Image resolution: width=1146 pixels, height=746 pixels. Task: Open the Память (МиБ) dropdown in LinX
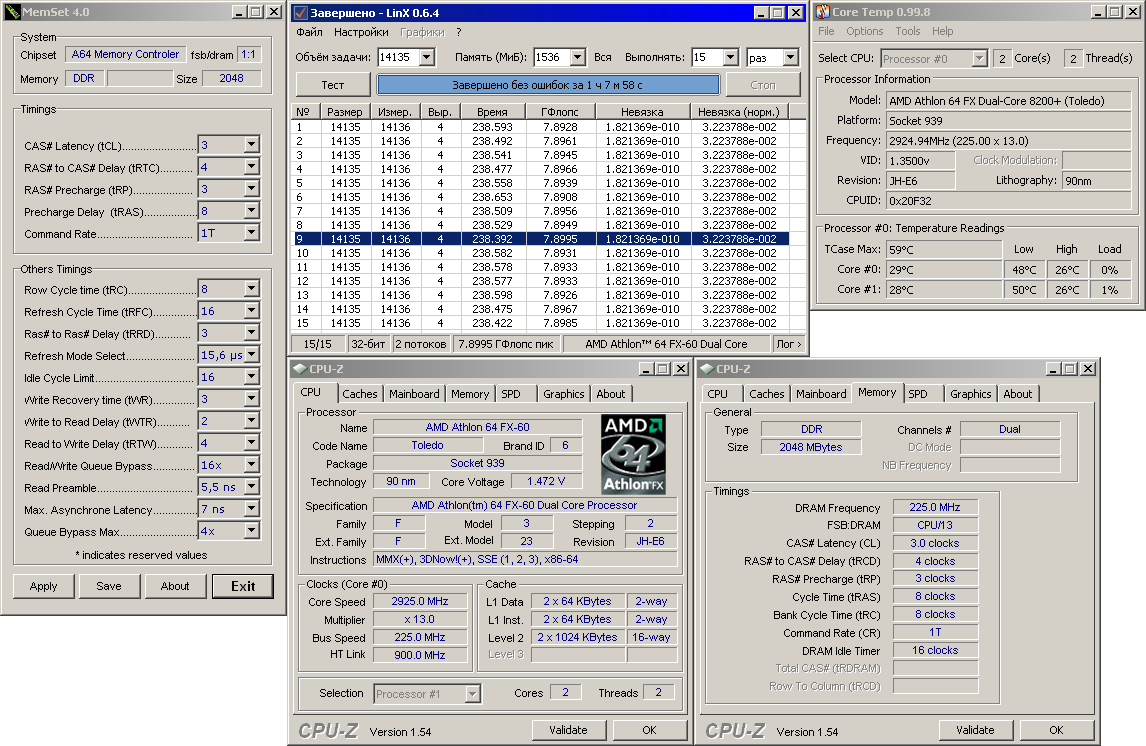click(579, 58)
